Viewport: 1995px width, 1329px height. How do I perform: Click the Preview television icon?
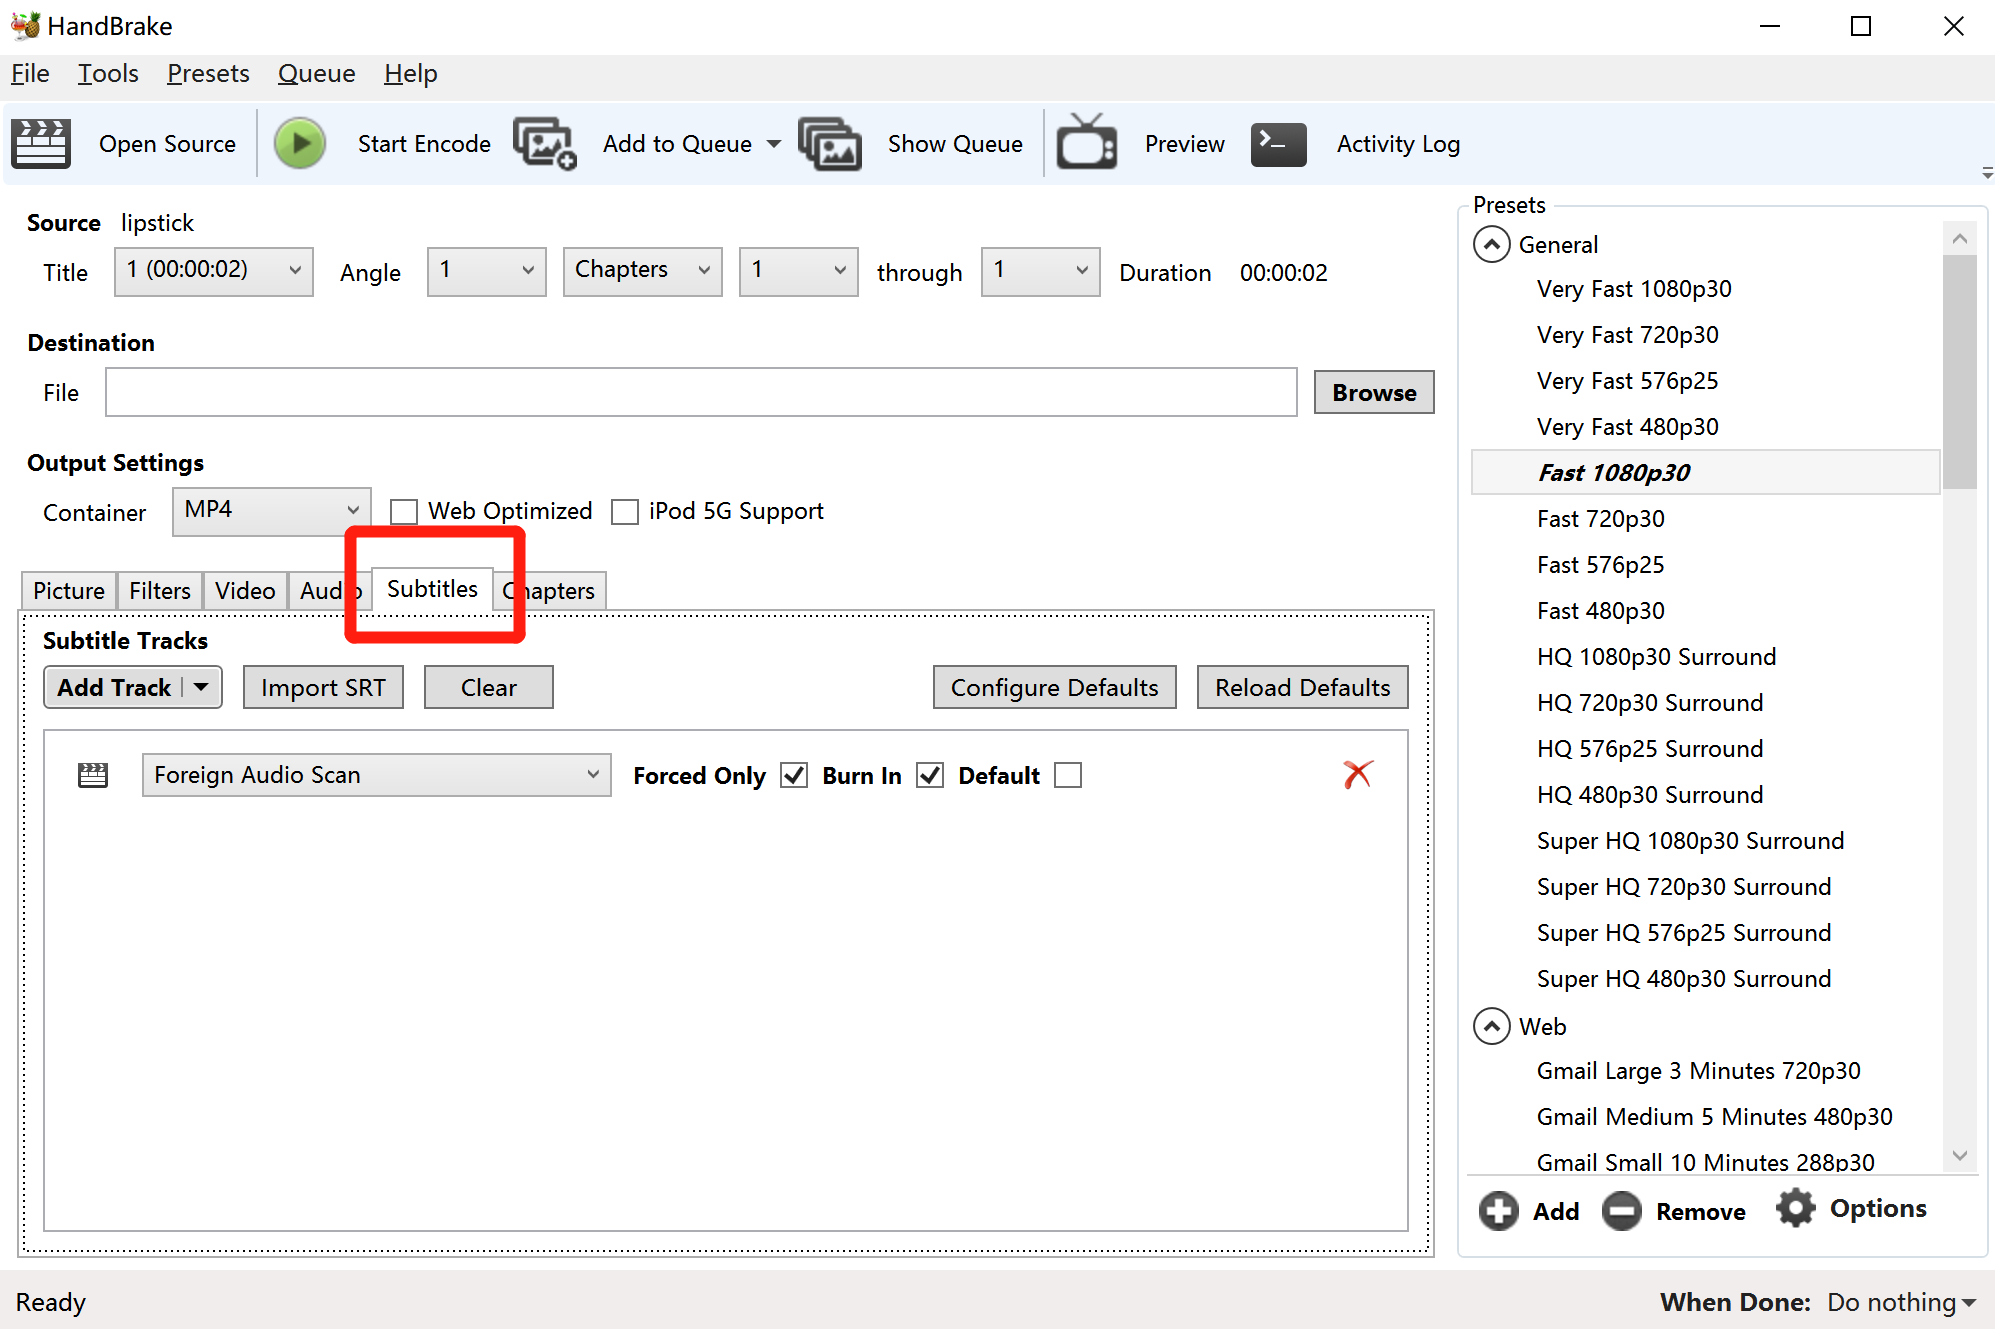click(1087, 144)
